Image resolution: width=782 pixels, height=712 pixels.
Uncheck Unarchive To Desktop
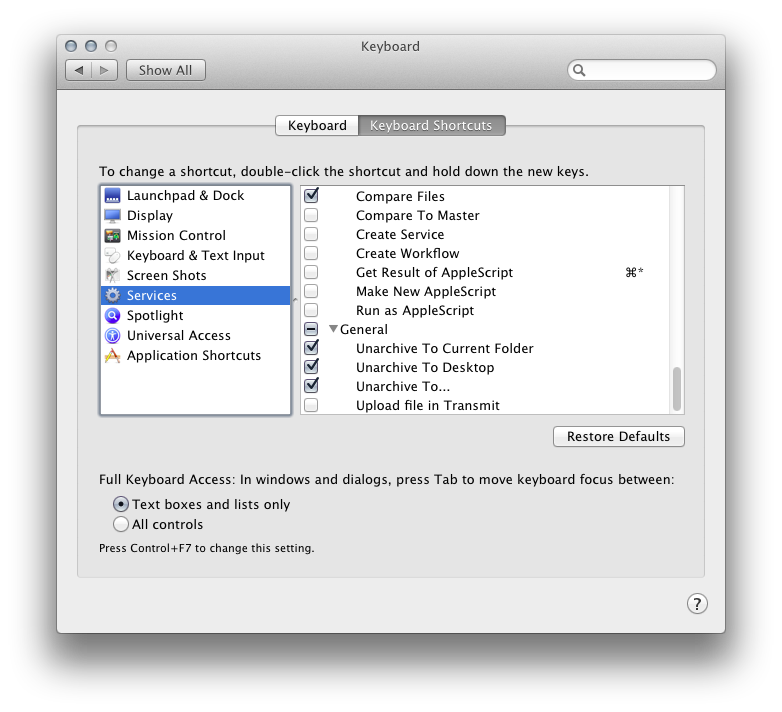[311, 366]
